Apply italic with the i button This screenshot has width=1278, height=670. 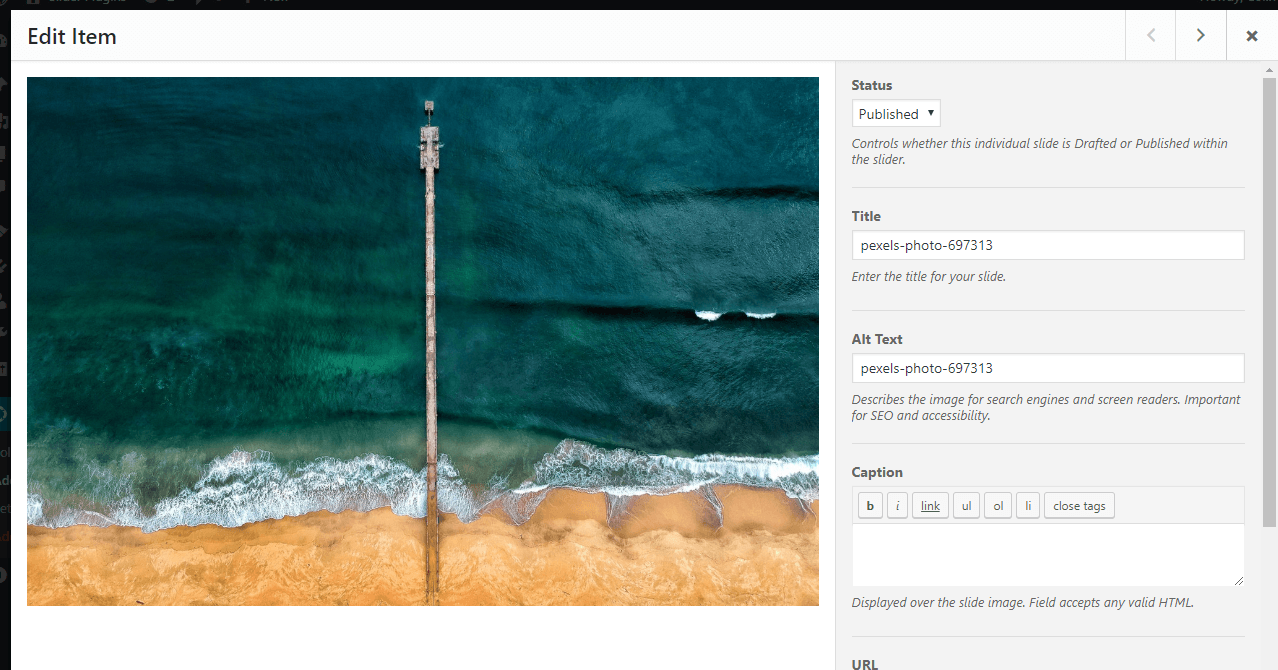pyautogui.click(x=897, y=506)
